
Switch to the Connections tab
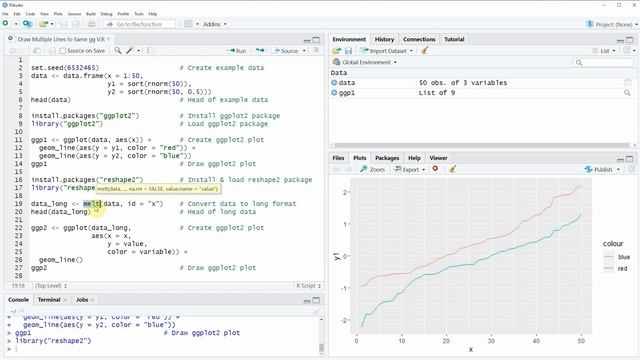tap(419, 39)
